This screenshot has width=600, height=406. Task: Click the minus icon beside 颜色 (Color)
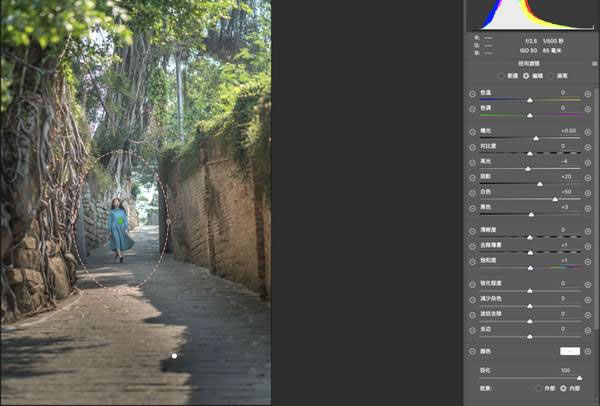point(473,351)
